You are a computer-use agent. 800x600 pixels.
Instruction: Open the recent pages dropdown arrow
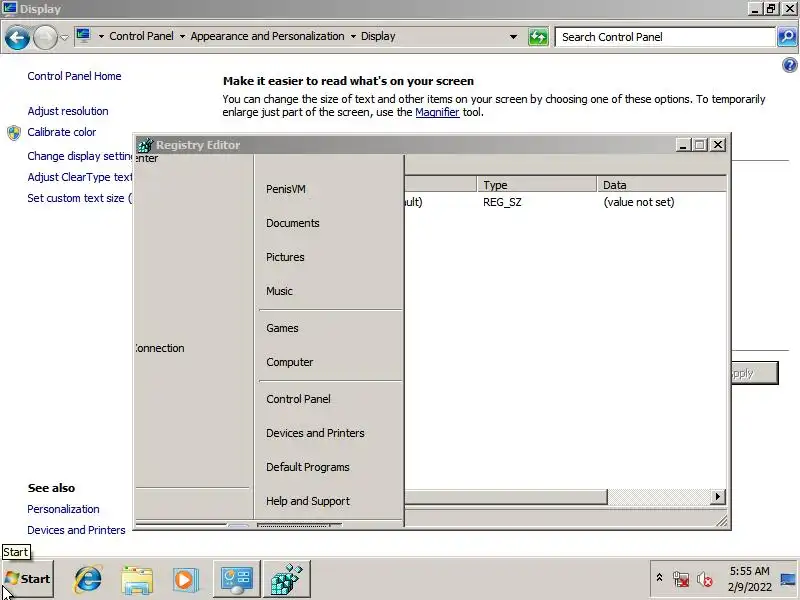64,37
